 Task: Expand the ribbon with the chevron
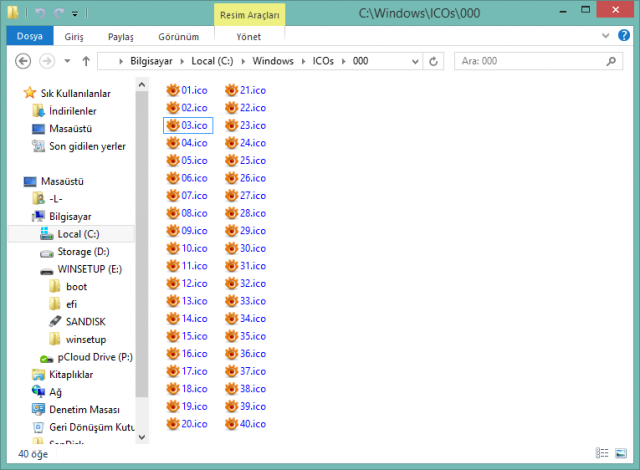tap(606, 35)
